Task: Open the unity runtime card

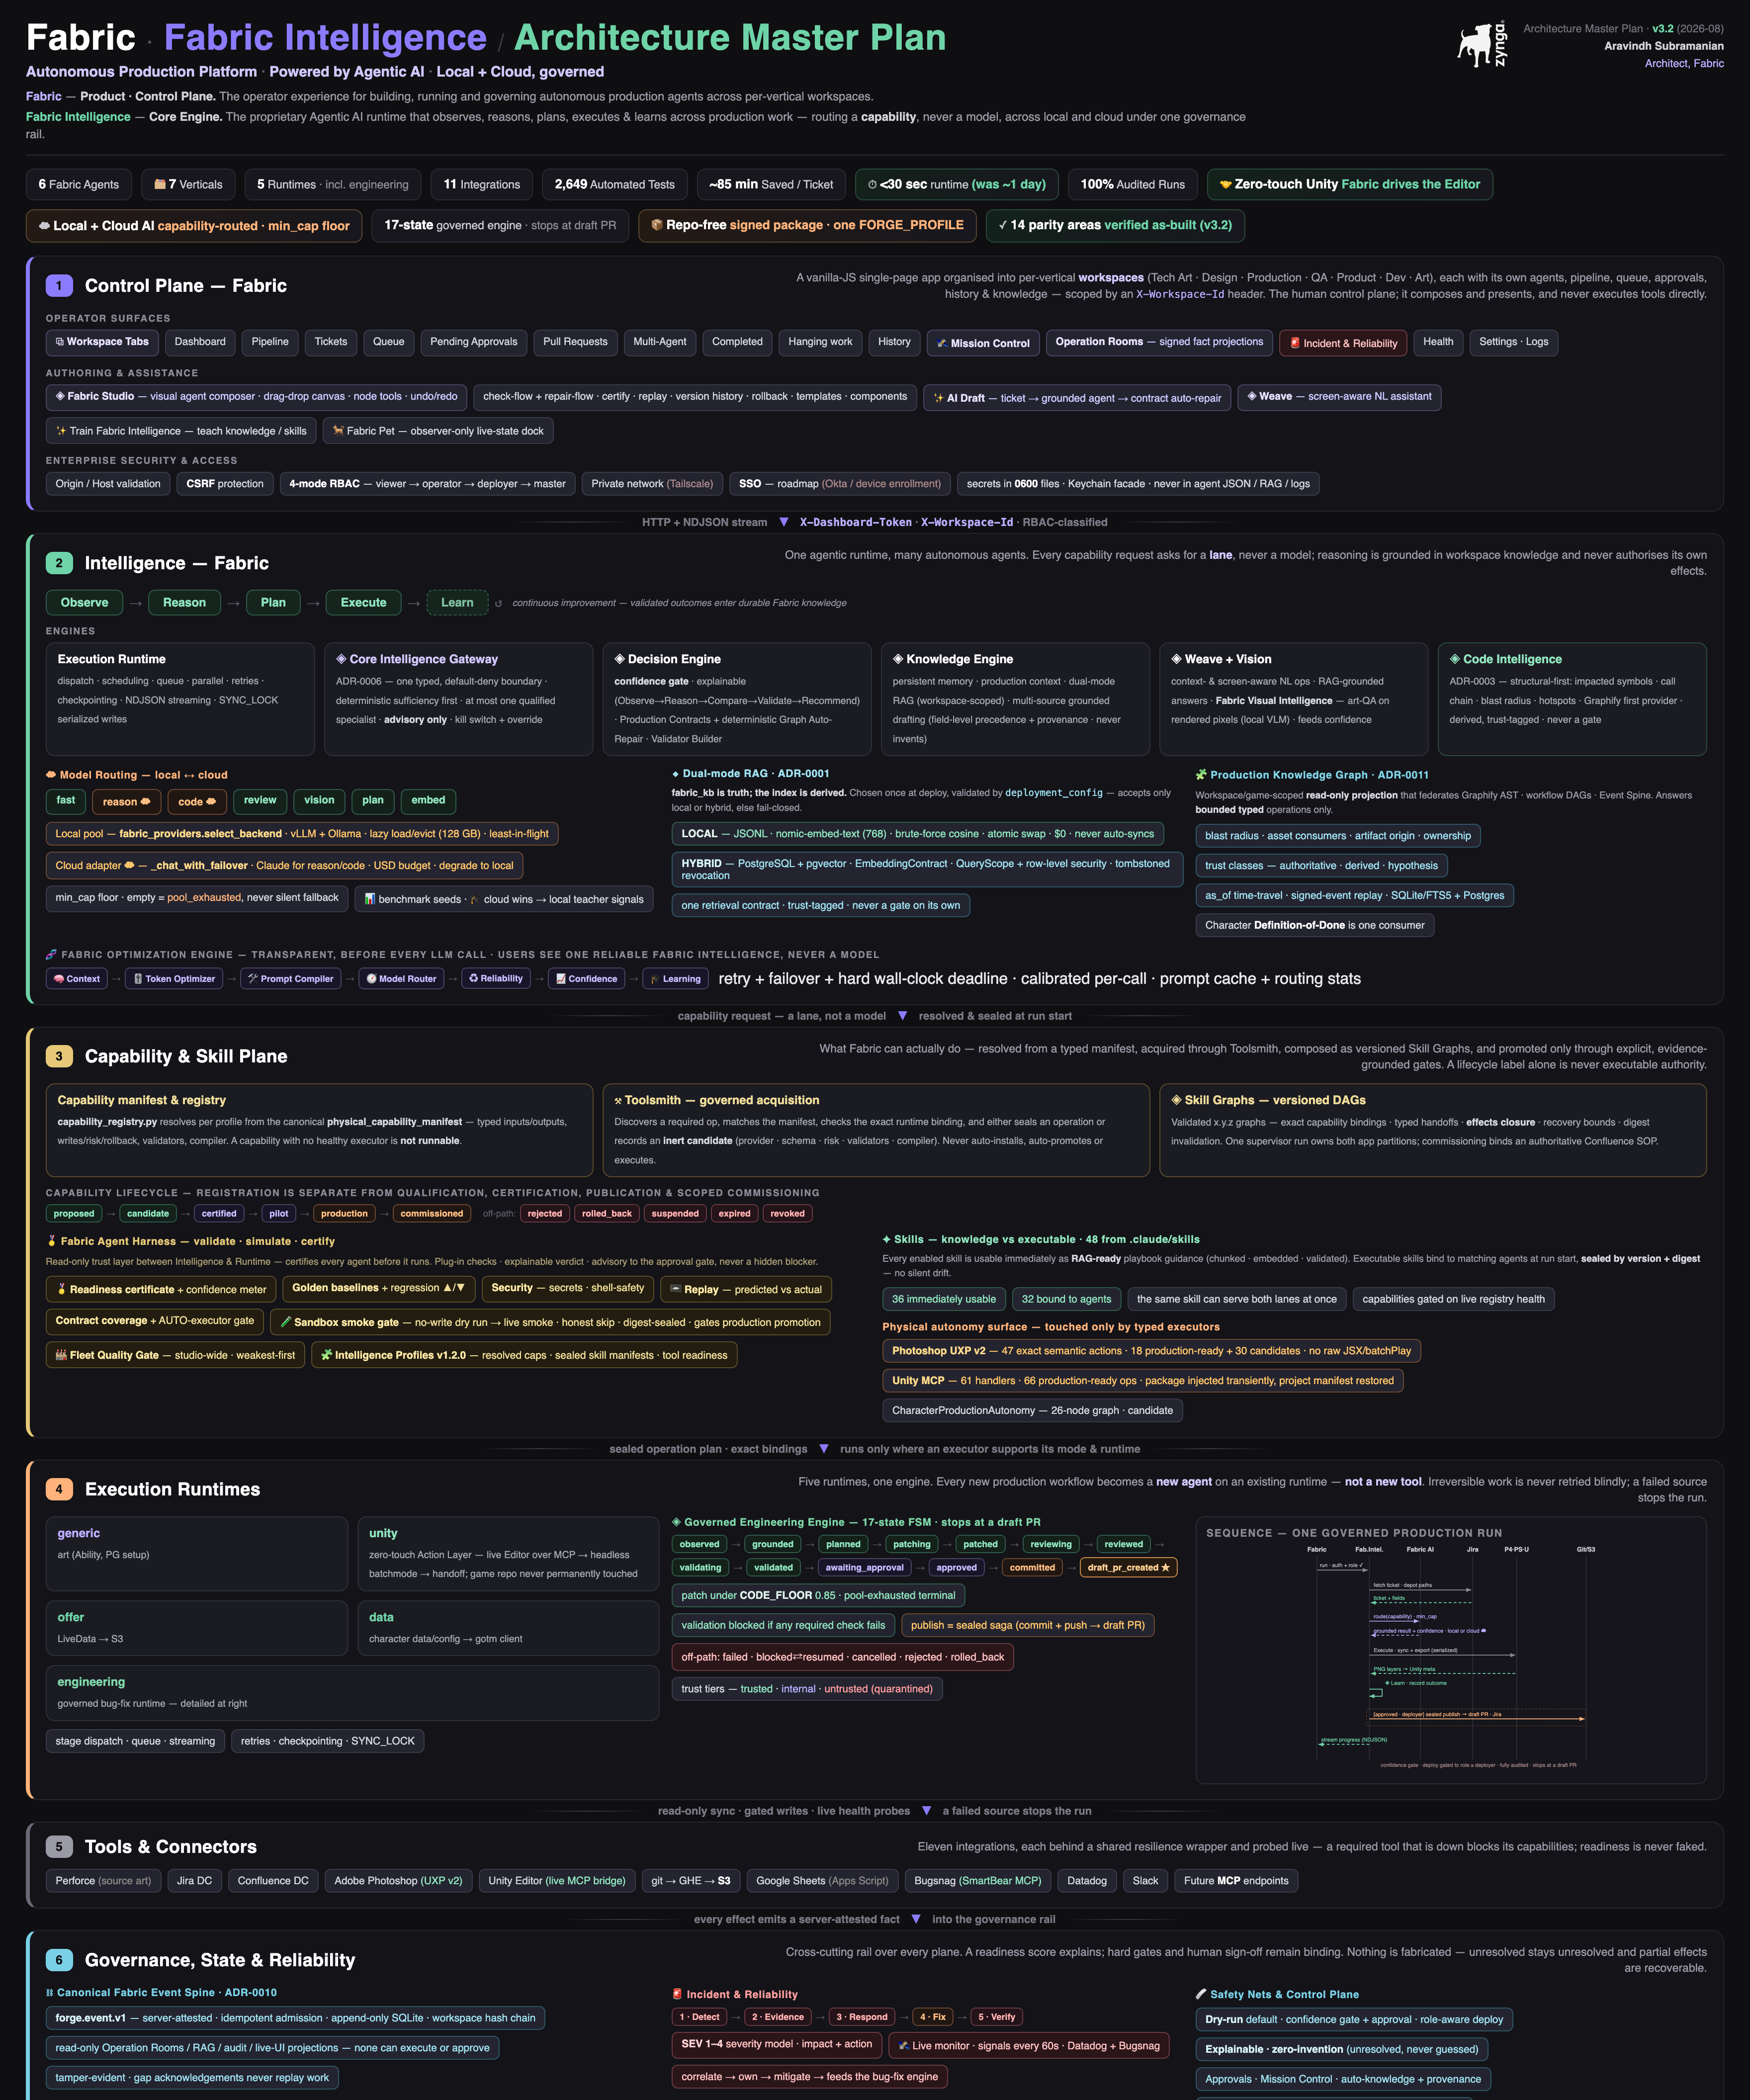Action: (x=508, y=1554)
